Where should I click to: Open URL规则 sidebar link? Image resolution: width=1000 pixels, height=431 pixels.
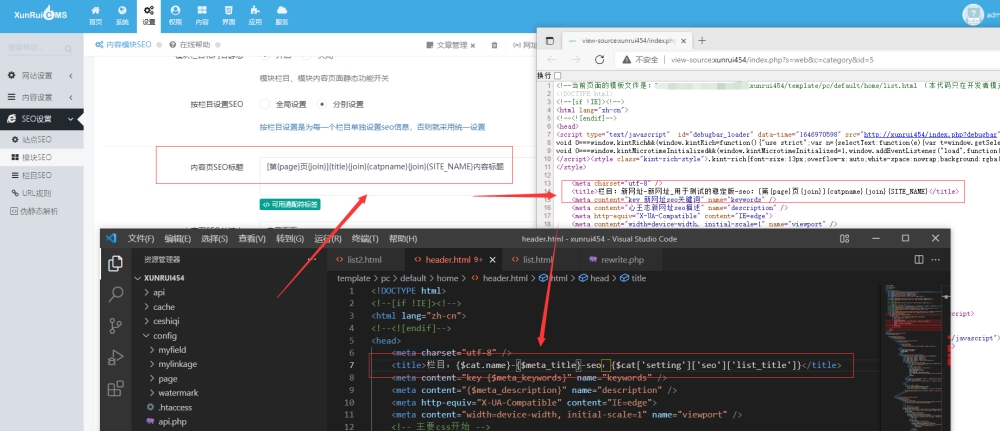[x=36, y=193]
